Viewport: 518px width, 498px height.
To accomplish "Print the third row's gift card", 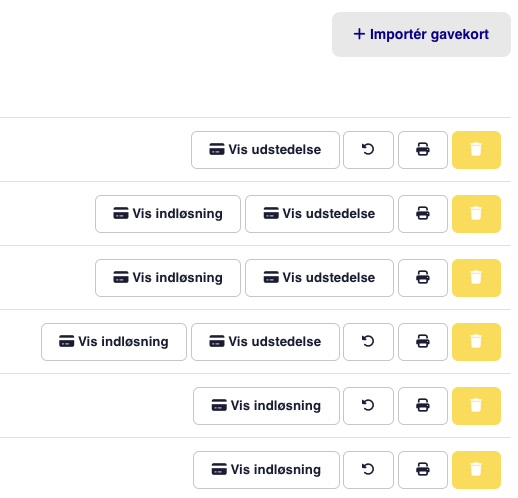I will (423, 278).
